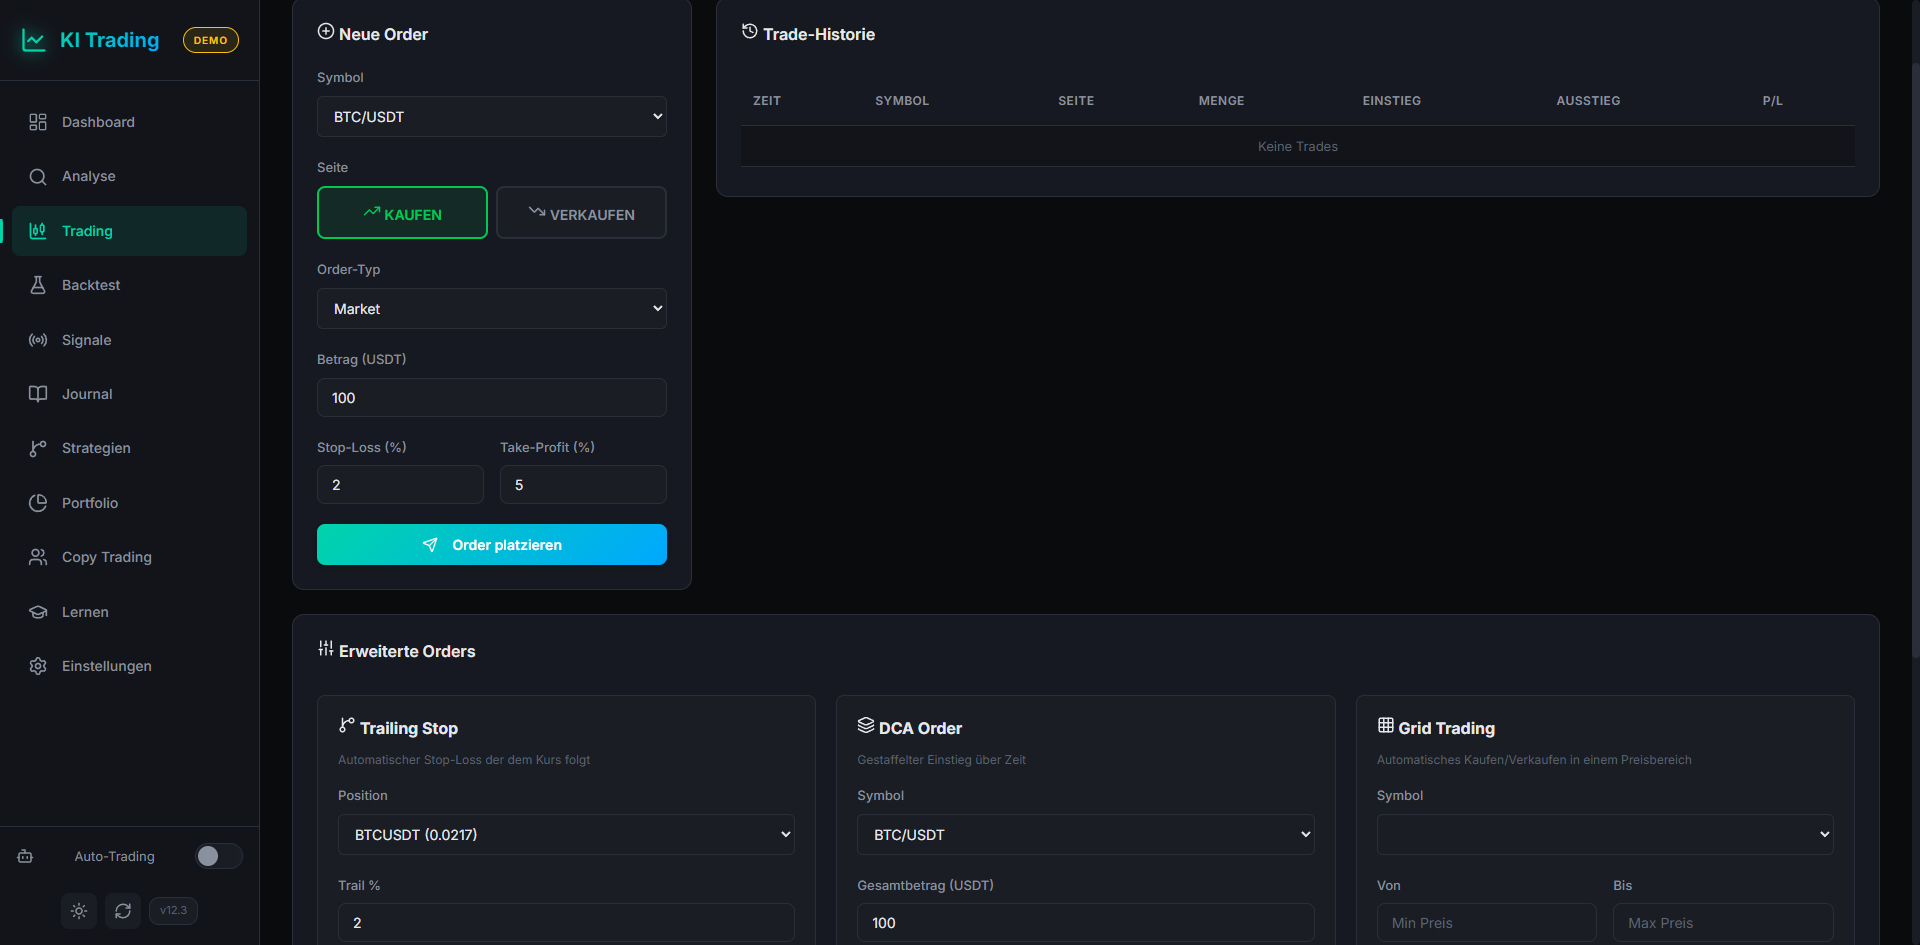Open the BTC/USDT symbol dropdown in Neue Order
The height and width of the screenshot is (945, 1920).
pos(491,117)
